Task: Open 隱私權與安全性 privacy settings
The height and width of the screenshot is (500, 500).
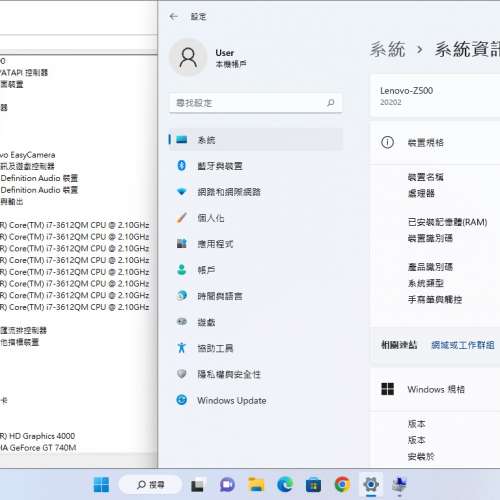Action: [256, 374]
